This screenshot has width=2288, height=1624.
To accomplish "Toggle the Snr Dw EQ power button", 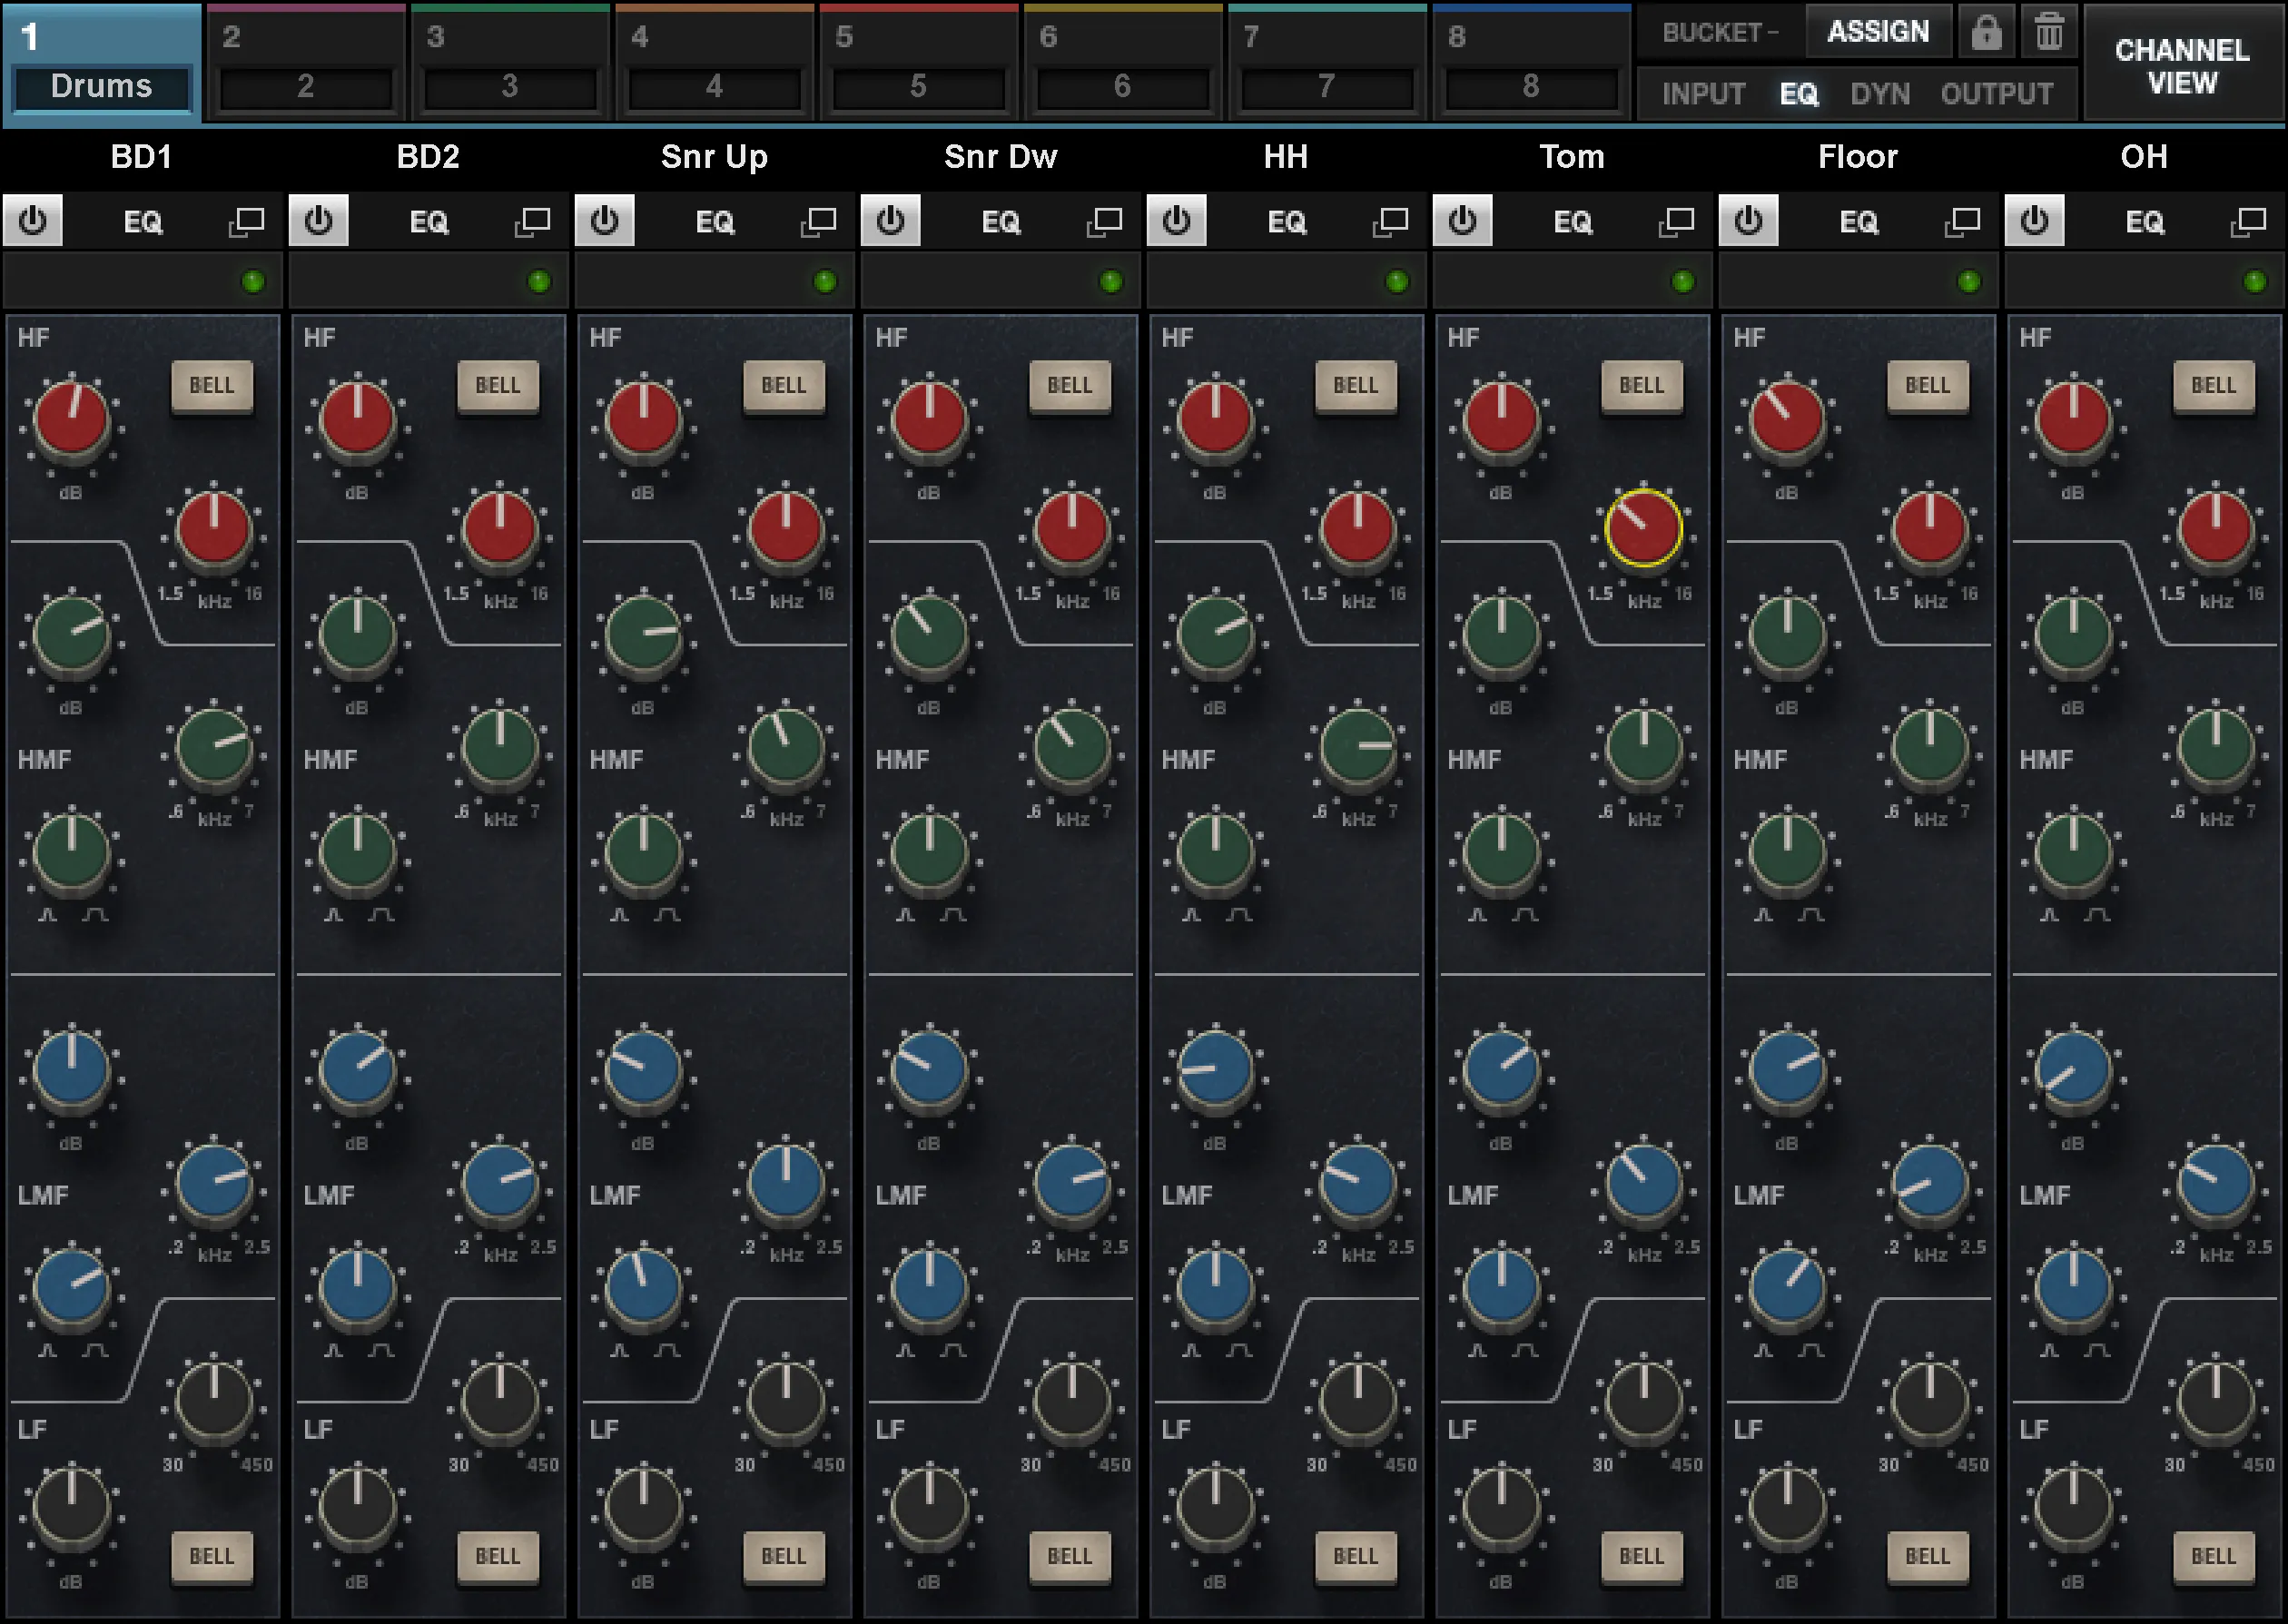I will (891, 220).
